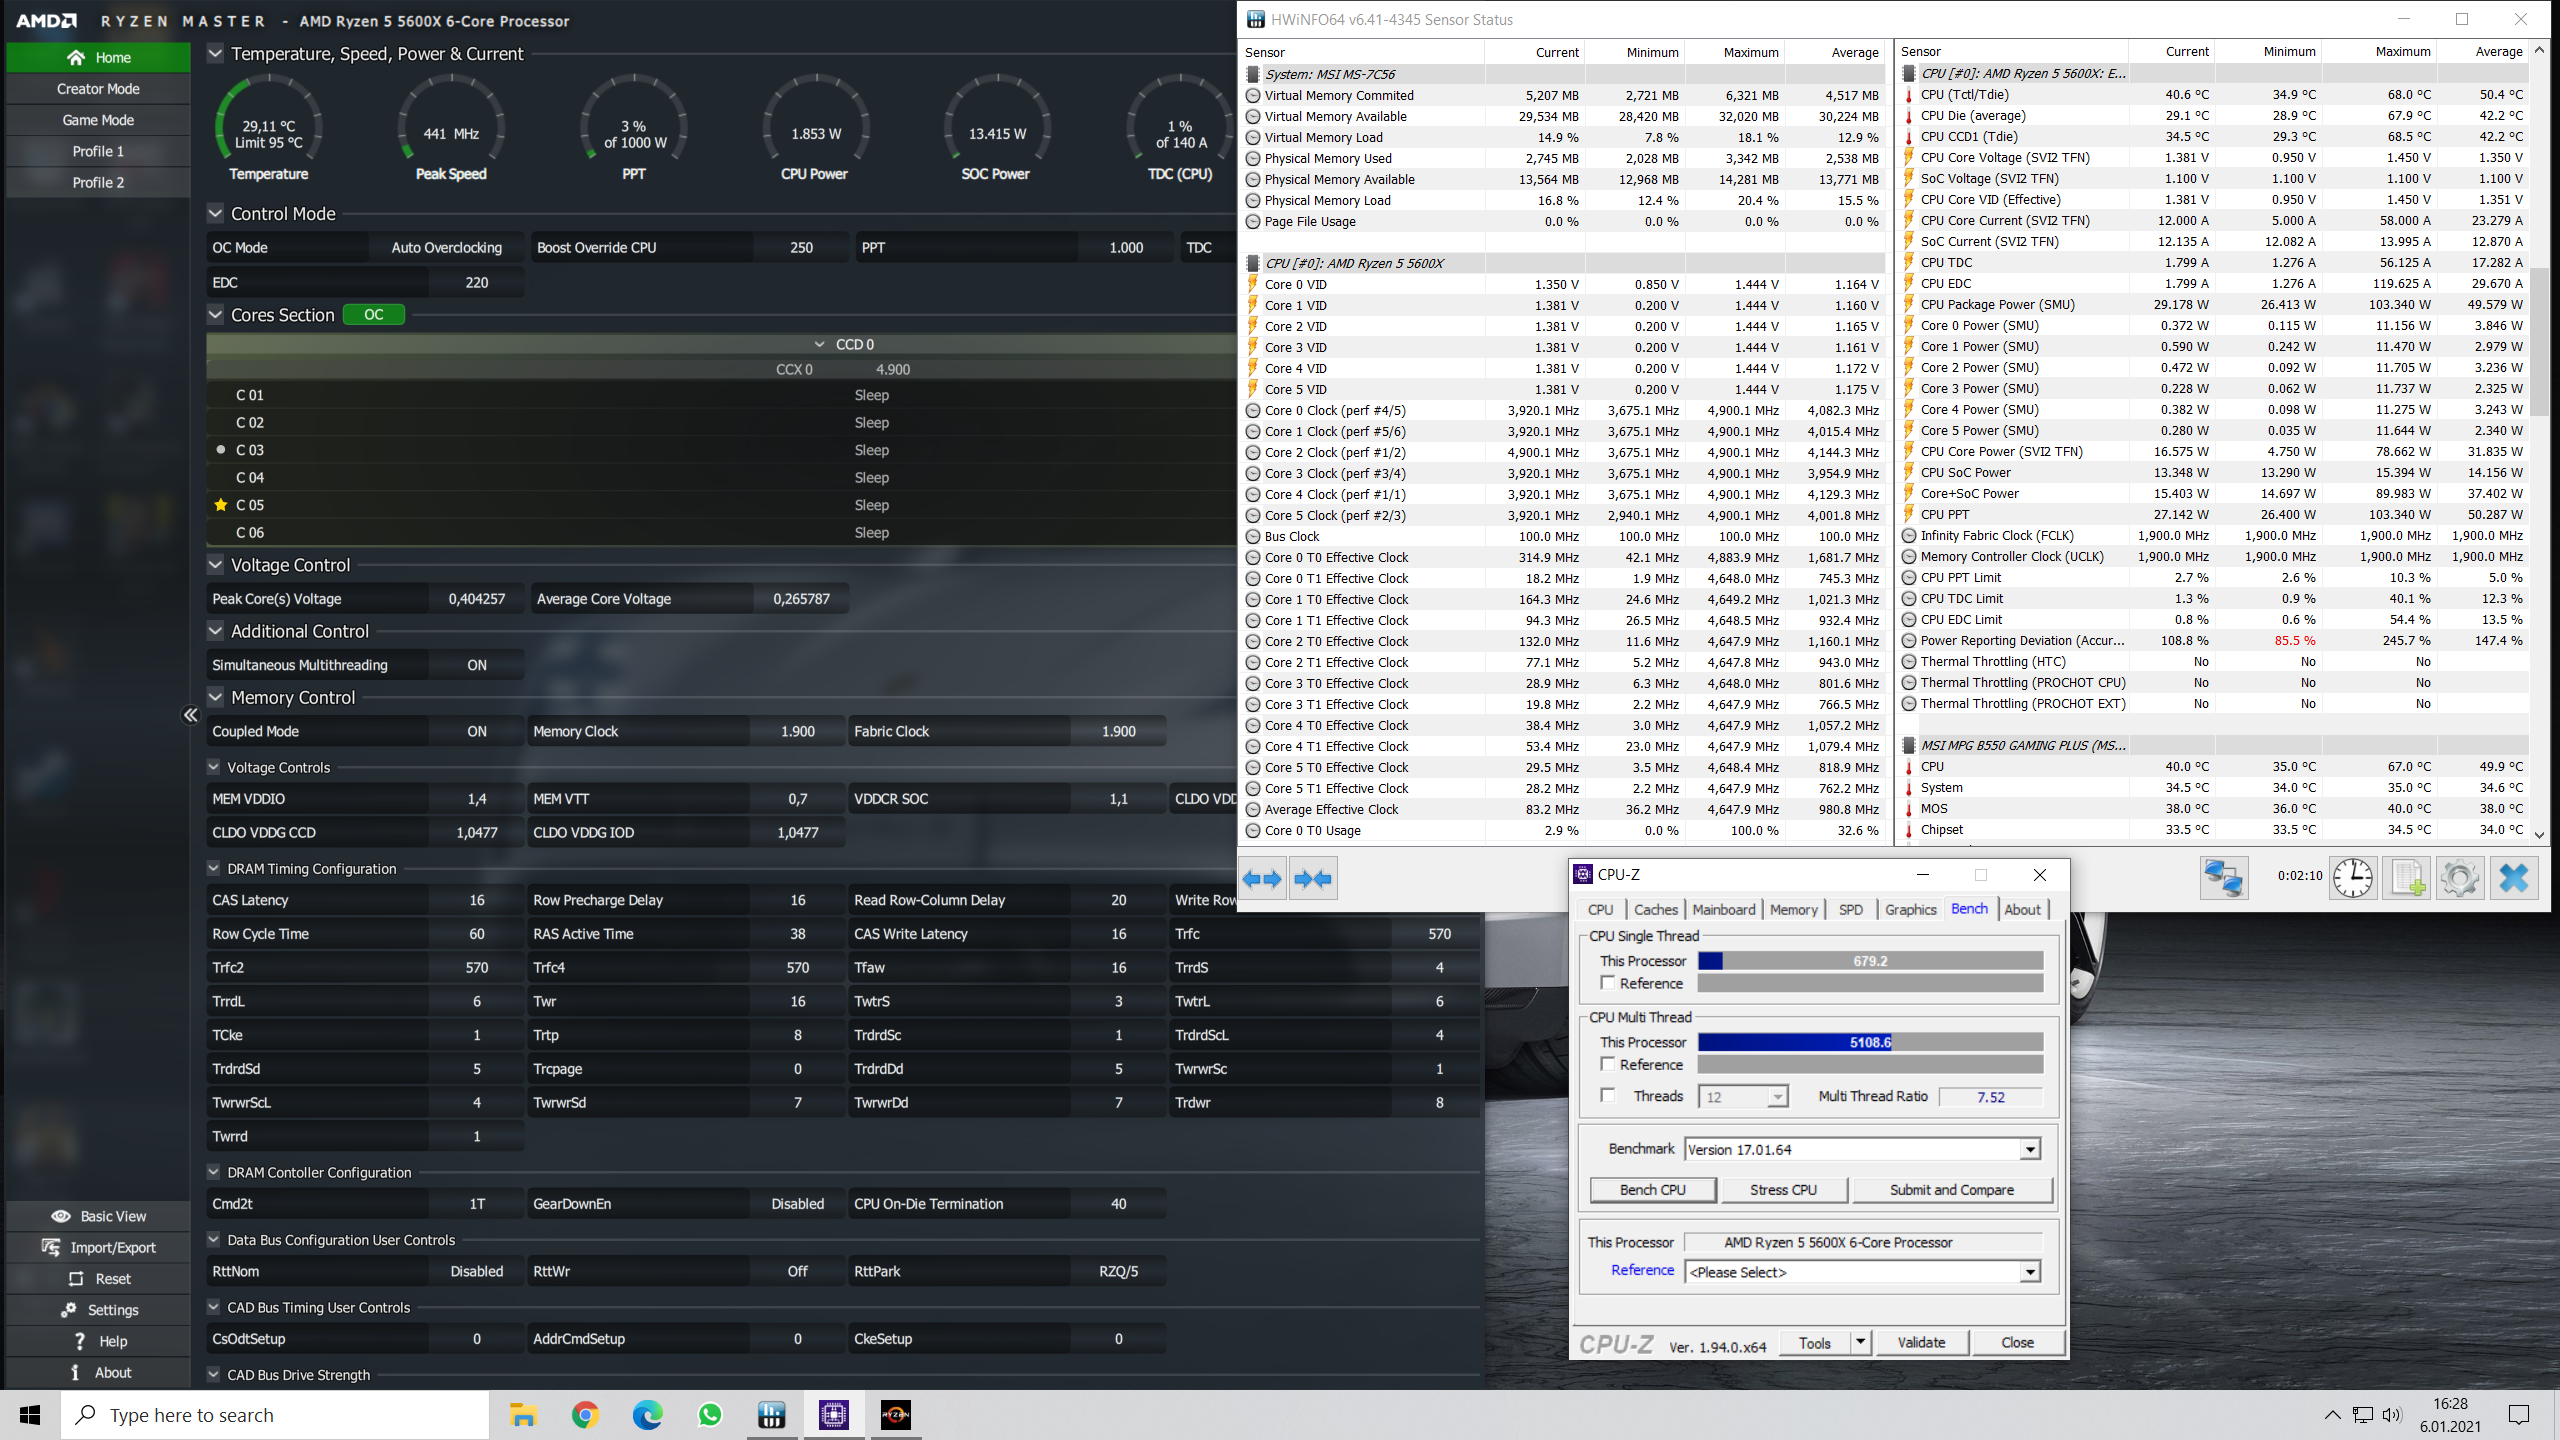2560x1440 pixels.
Task: Check the Single Thread Reference checkbox
Action: point(1608,984)
